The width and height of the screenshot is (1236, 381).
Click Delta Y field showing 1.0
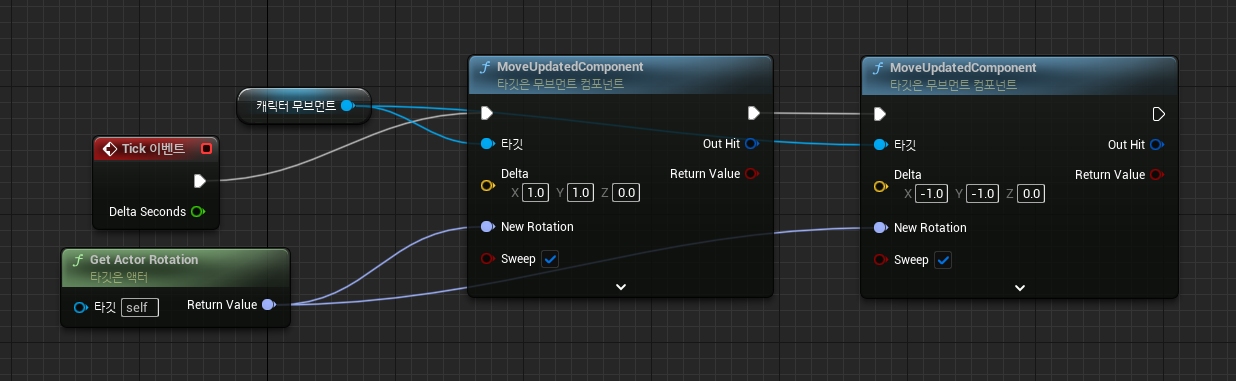pos(582,193)
